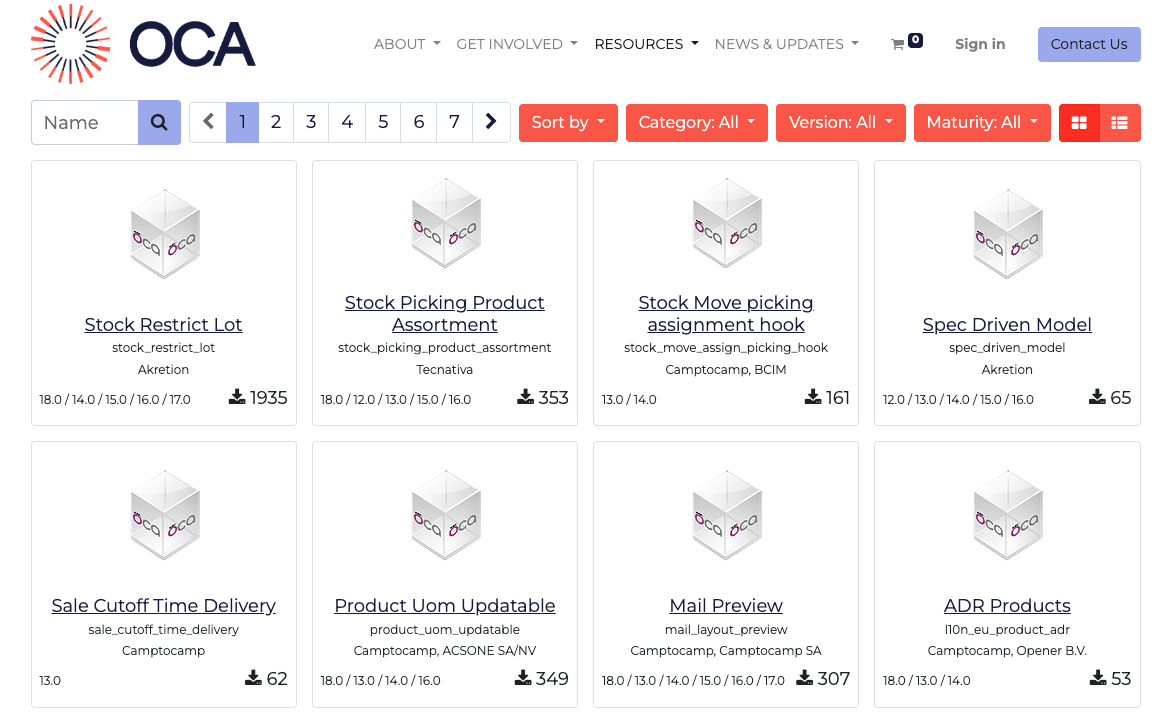The height and width of the screenshot is (717, 1170).
Task: Go to previous page arrow
Action: (x=208, y=122)
